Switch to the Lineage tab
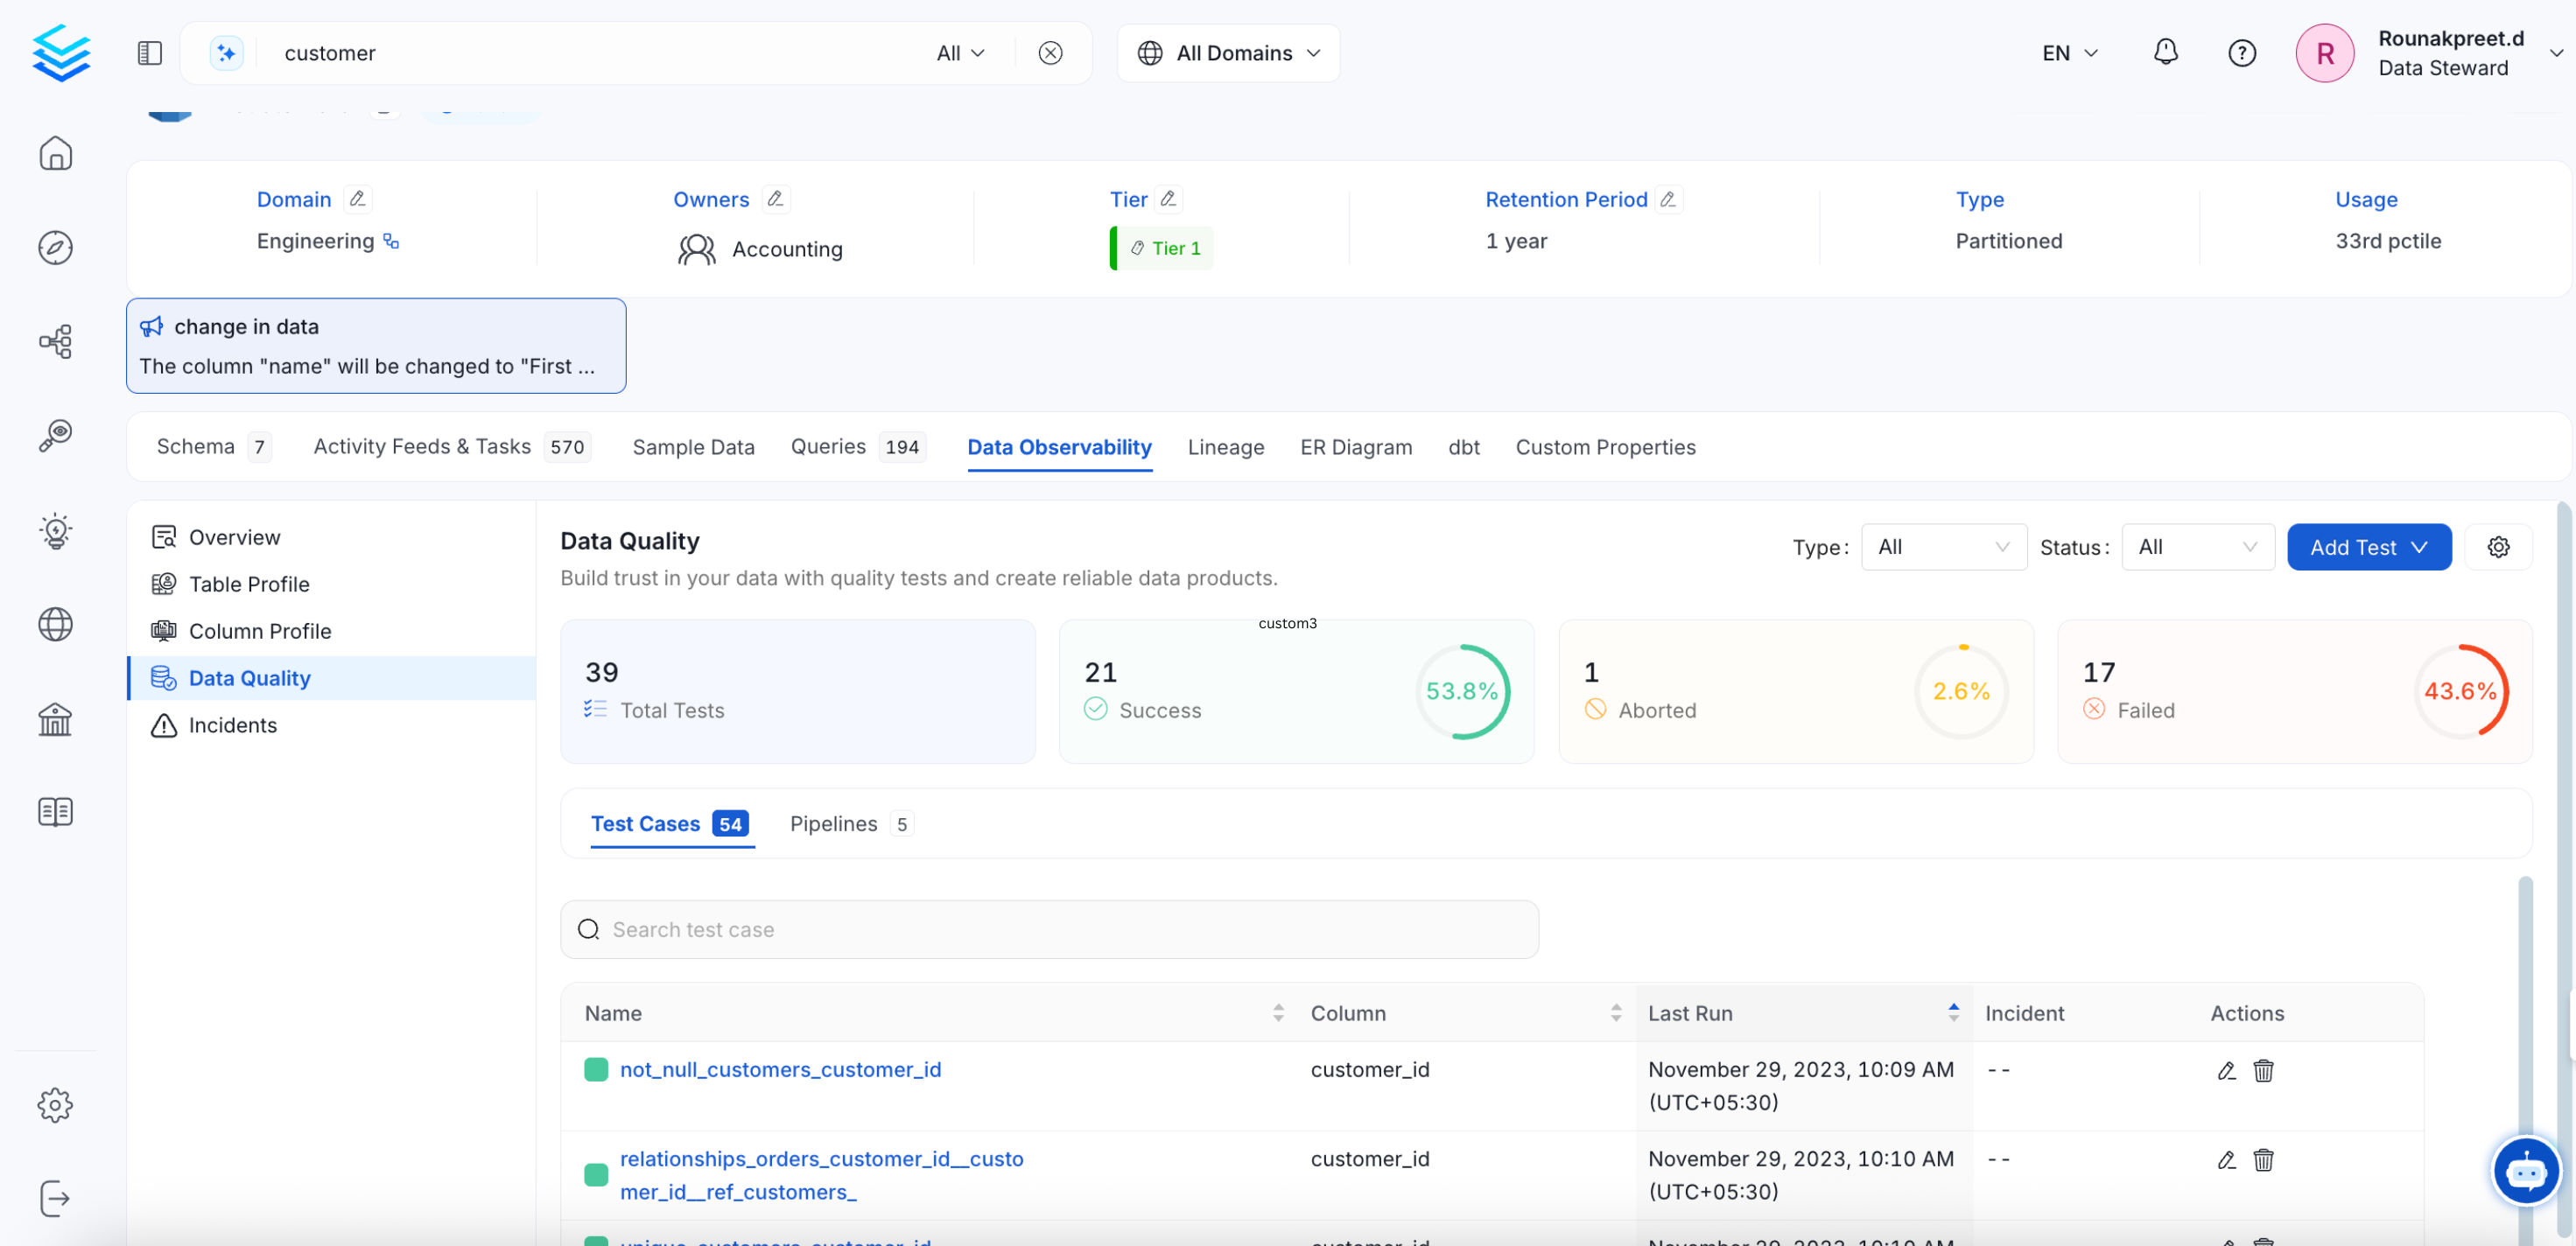Viewport: 2576px width, 1246px height. click(x=1225, y=446)
